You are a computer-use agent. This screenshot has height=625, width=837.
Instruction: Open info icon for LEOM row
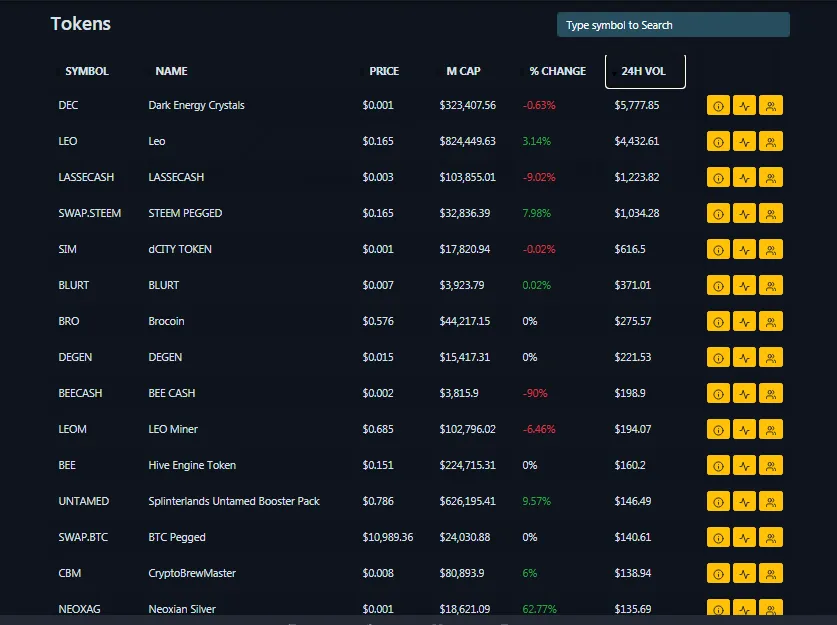point(718,429)
